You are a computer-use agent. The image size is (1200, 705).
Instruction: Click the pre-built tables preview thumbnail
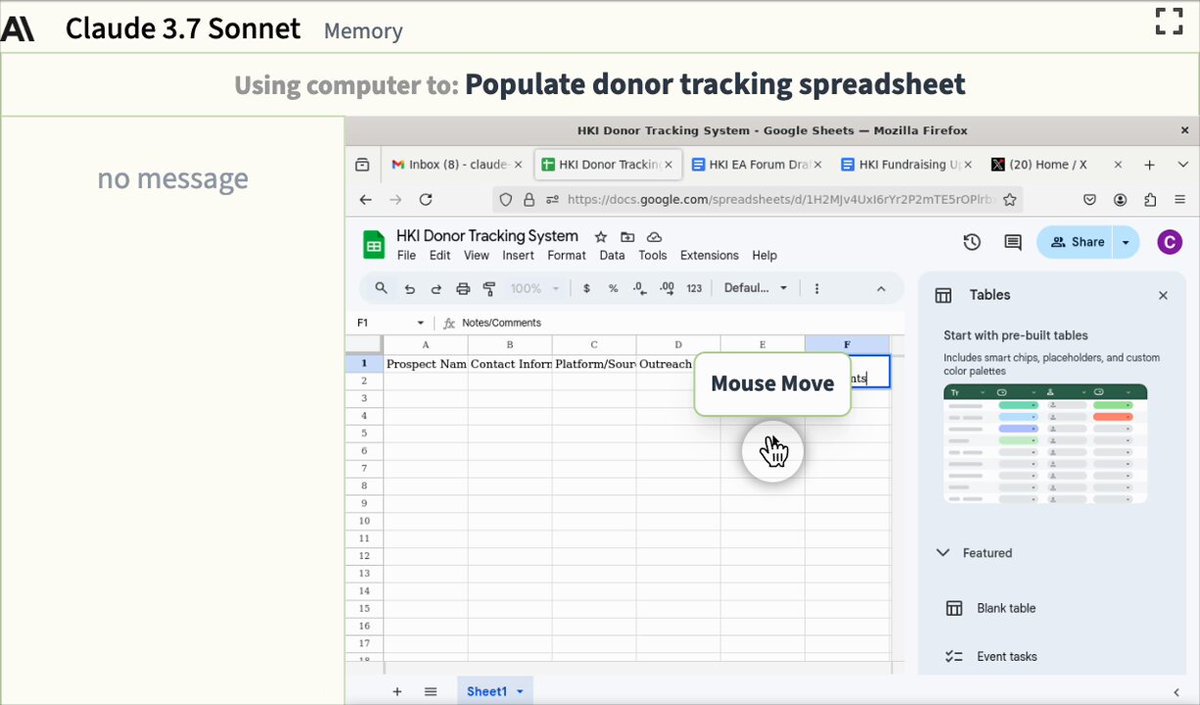click(x=1045, y=444)
